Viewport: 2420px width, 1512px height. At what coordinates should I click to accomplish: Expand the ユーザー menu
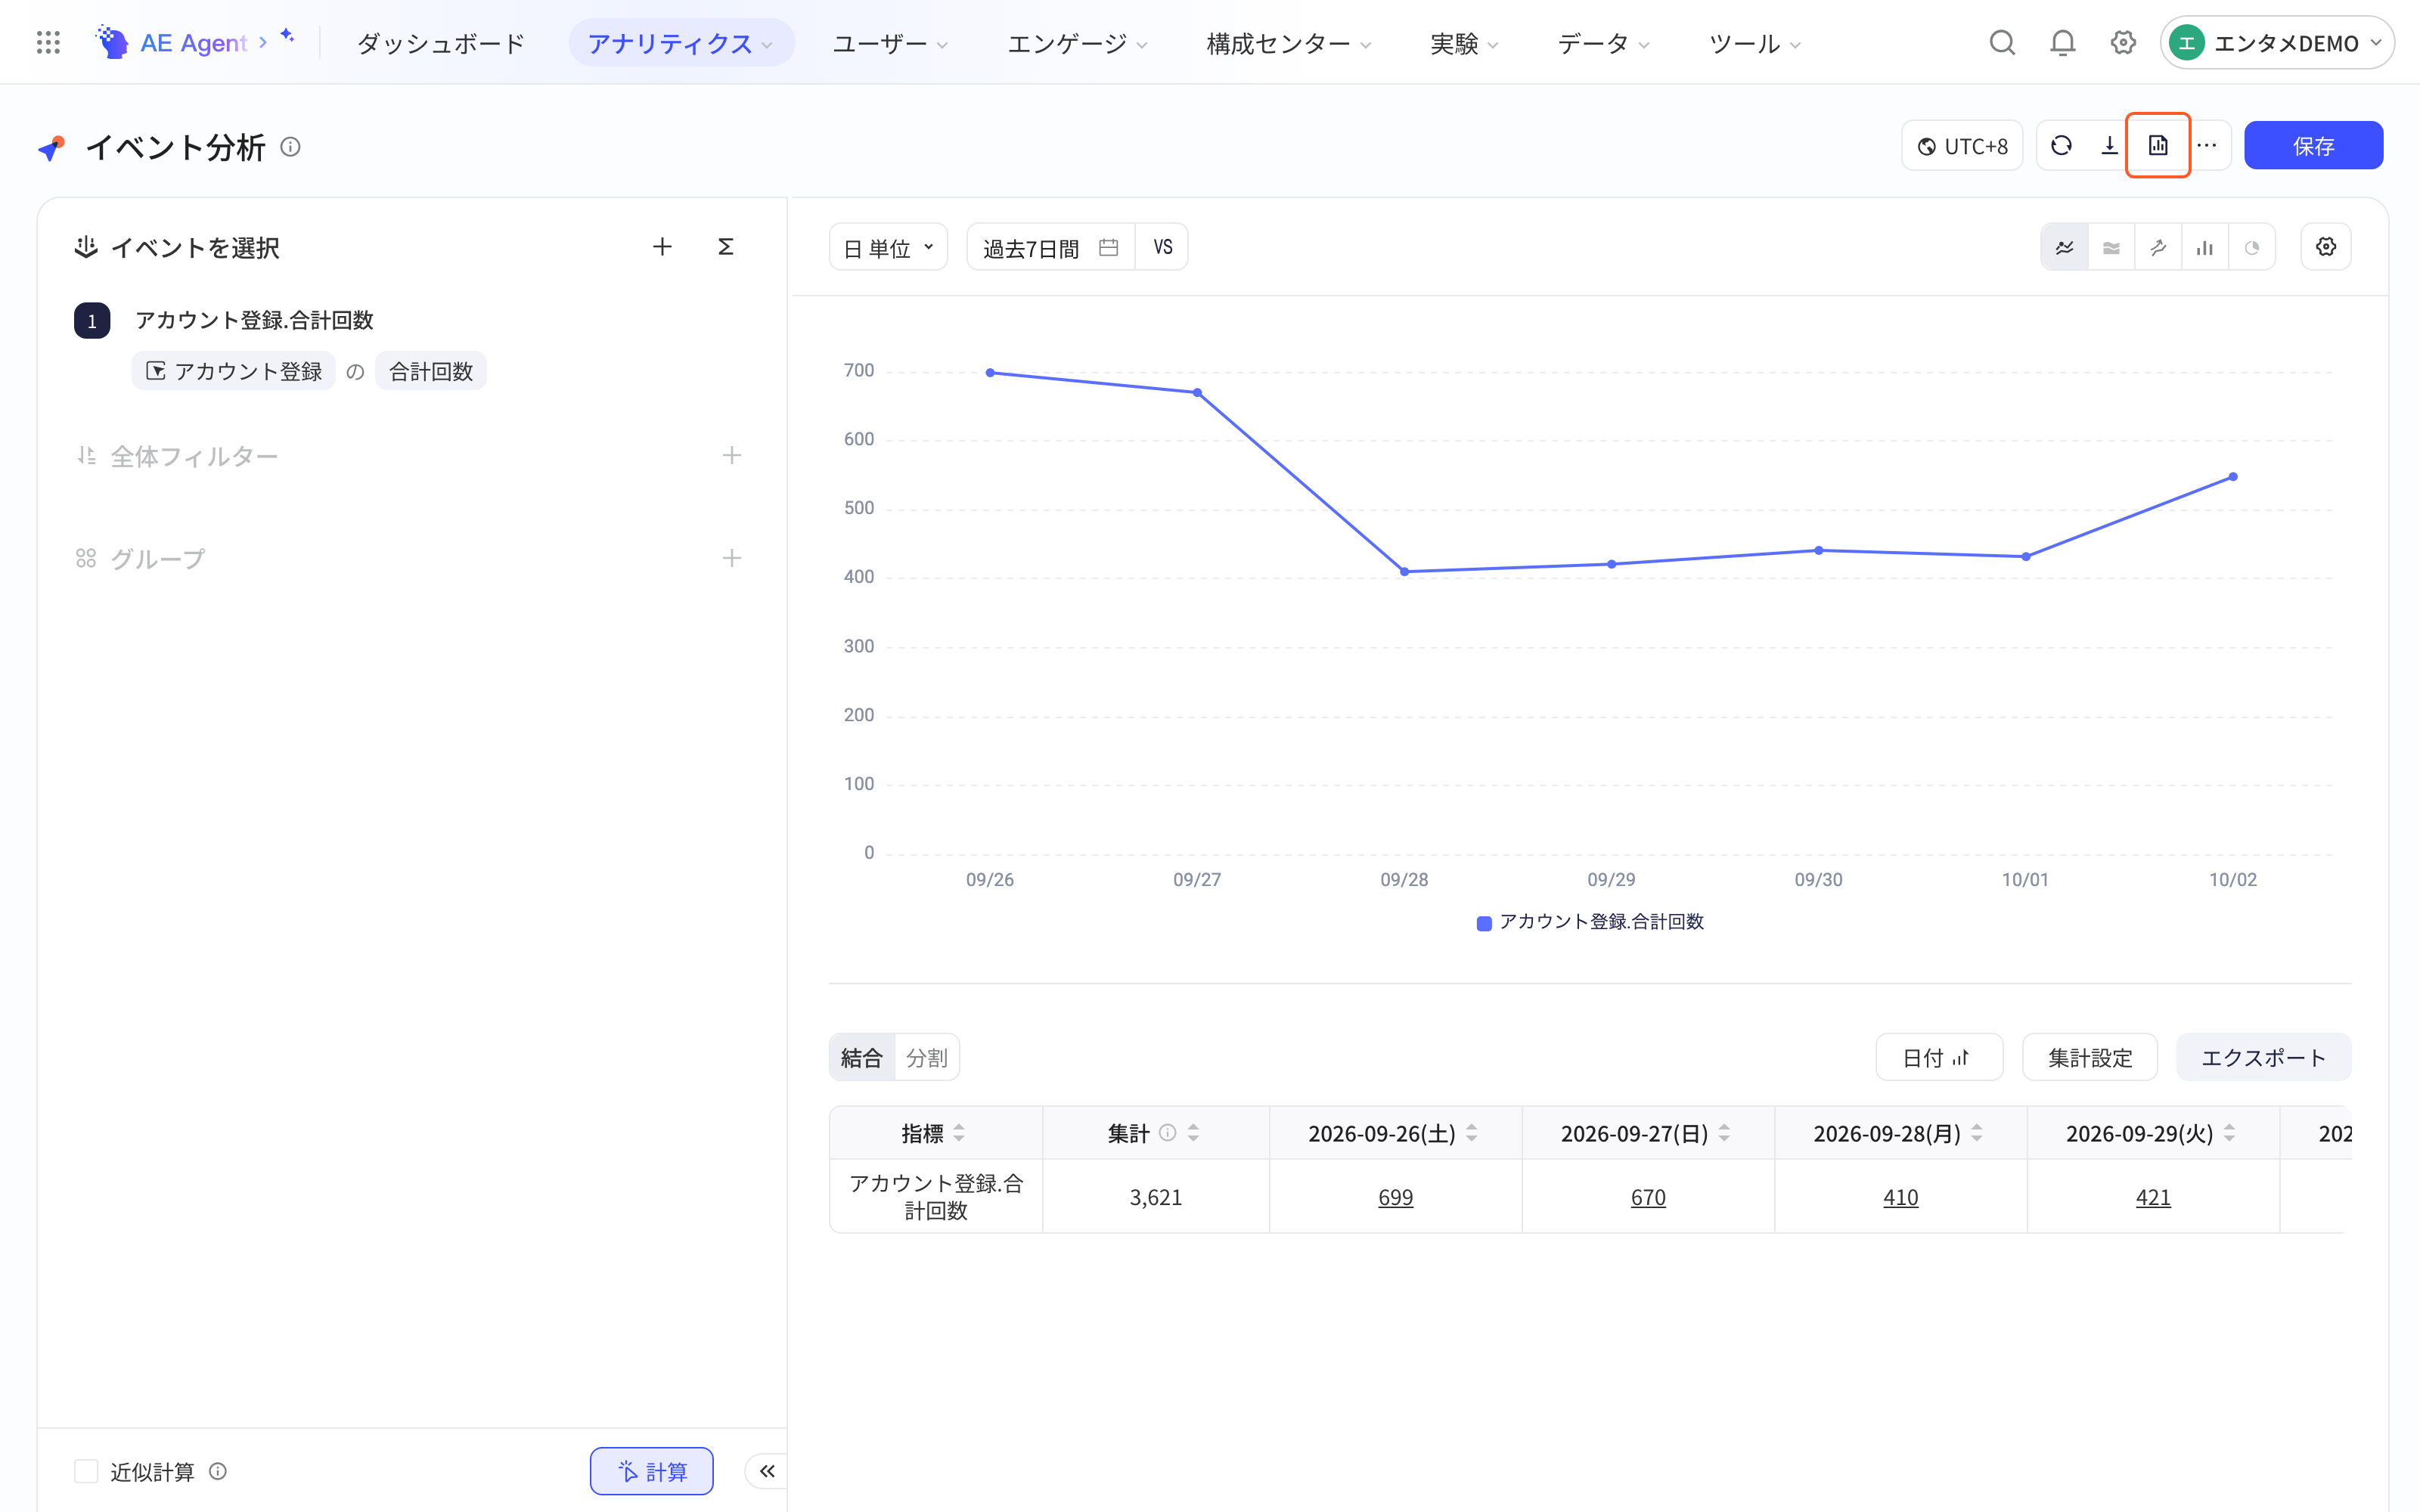(x=890, y=43)
